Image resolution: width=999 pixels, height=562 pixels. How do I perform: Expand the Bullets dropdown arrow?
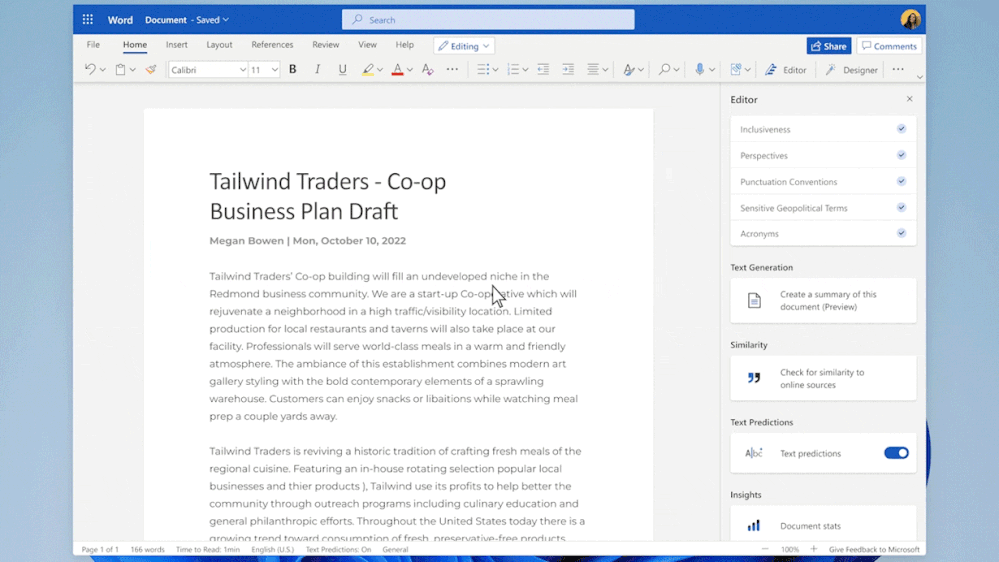[495, 70]
